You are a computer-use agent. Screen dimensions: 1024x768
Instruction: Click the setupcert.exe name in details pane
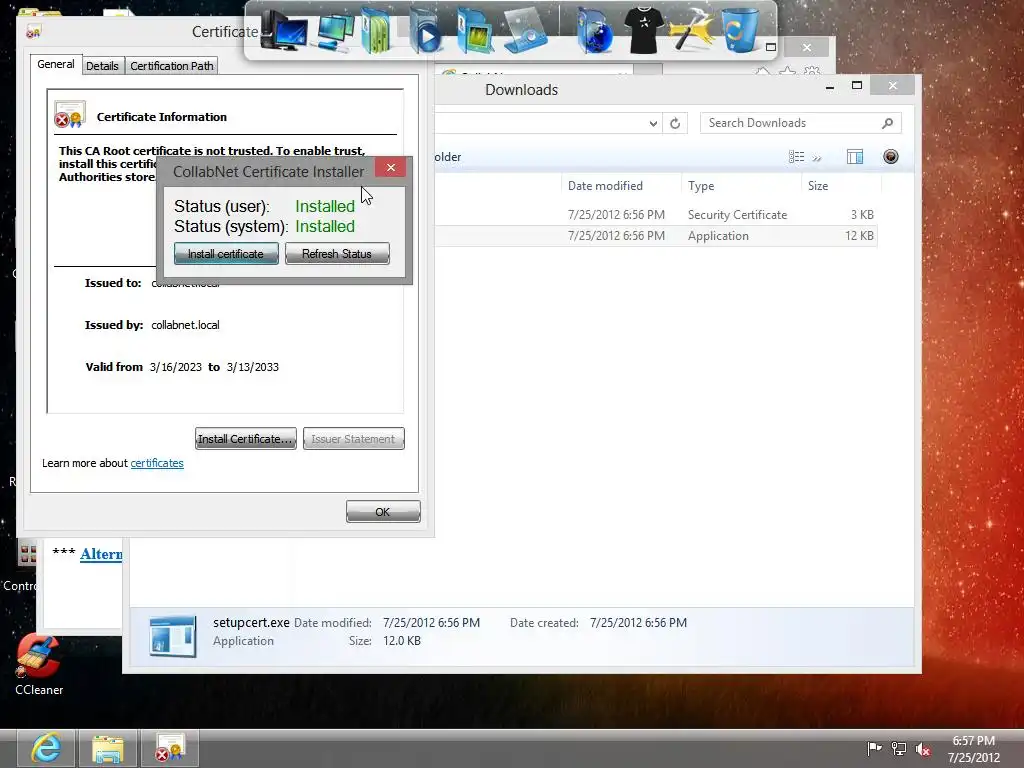[251, 622]
